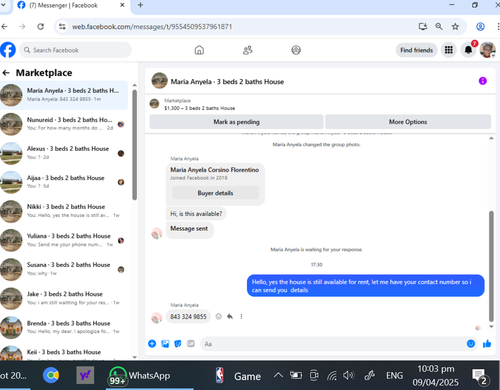500x390 pixels.
Task: Click the install app icon in address bar
Action: 423,27
